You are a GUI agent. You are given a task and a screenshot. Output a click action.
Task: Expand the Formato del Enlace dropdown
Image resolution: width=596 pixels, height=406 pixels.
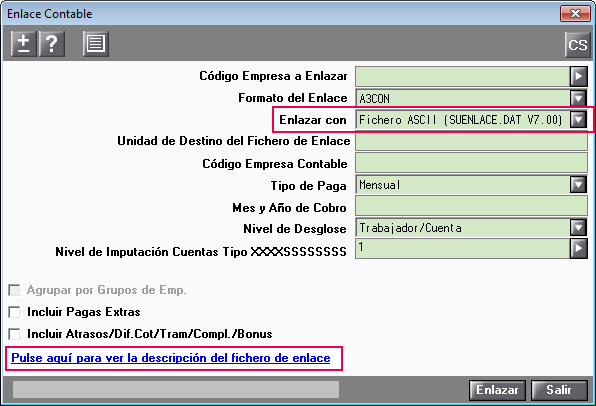[x=579, y=98]
